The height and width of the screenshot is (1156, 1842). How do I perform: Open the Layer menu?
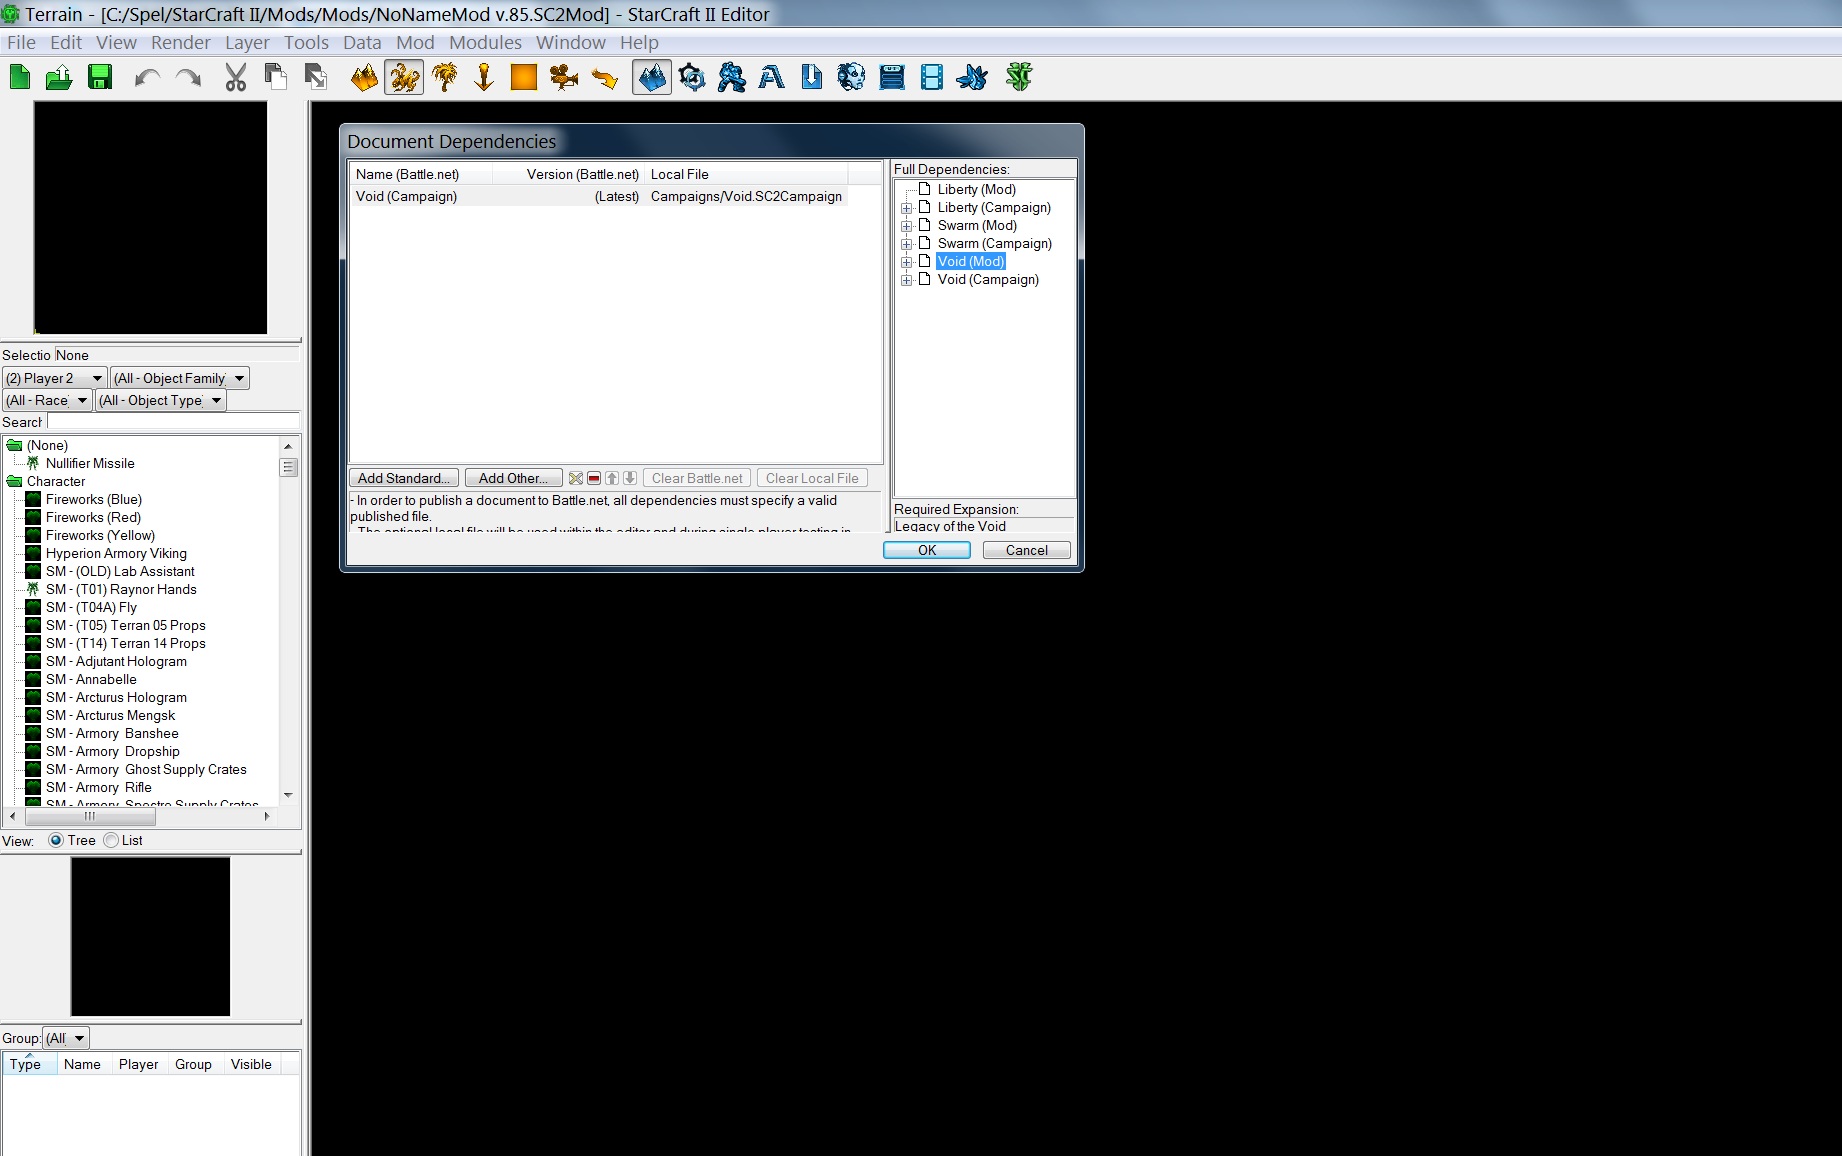click(247, 42)
